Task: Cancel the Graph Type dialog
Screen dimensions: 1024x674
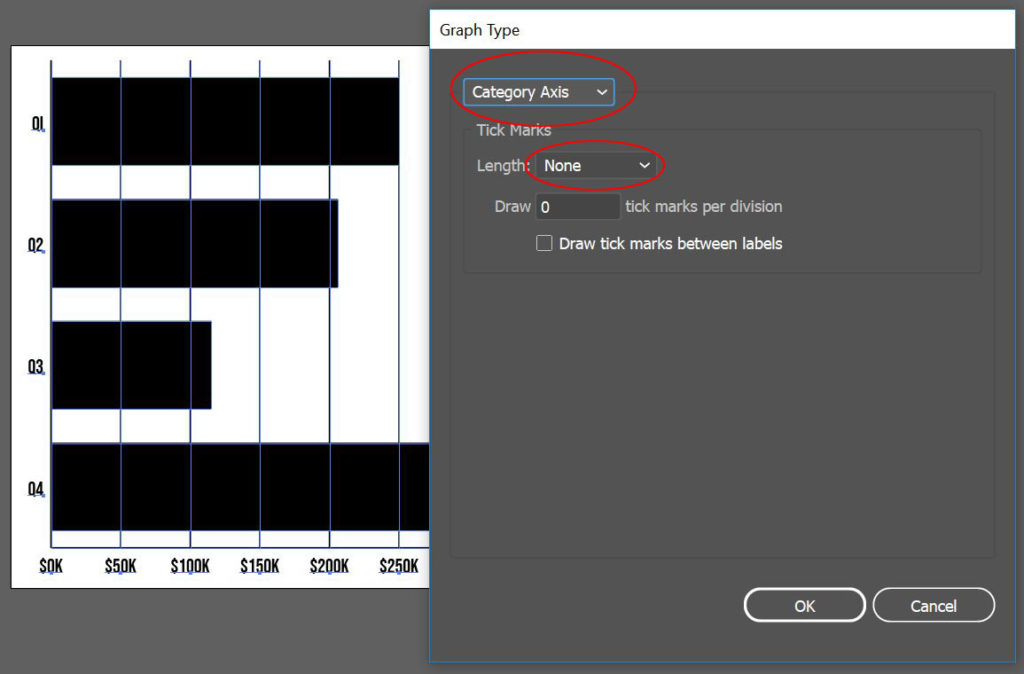Action: coord(933,605)
